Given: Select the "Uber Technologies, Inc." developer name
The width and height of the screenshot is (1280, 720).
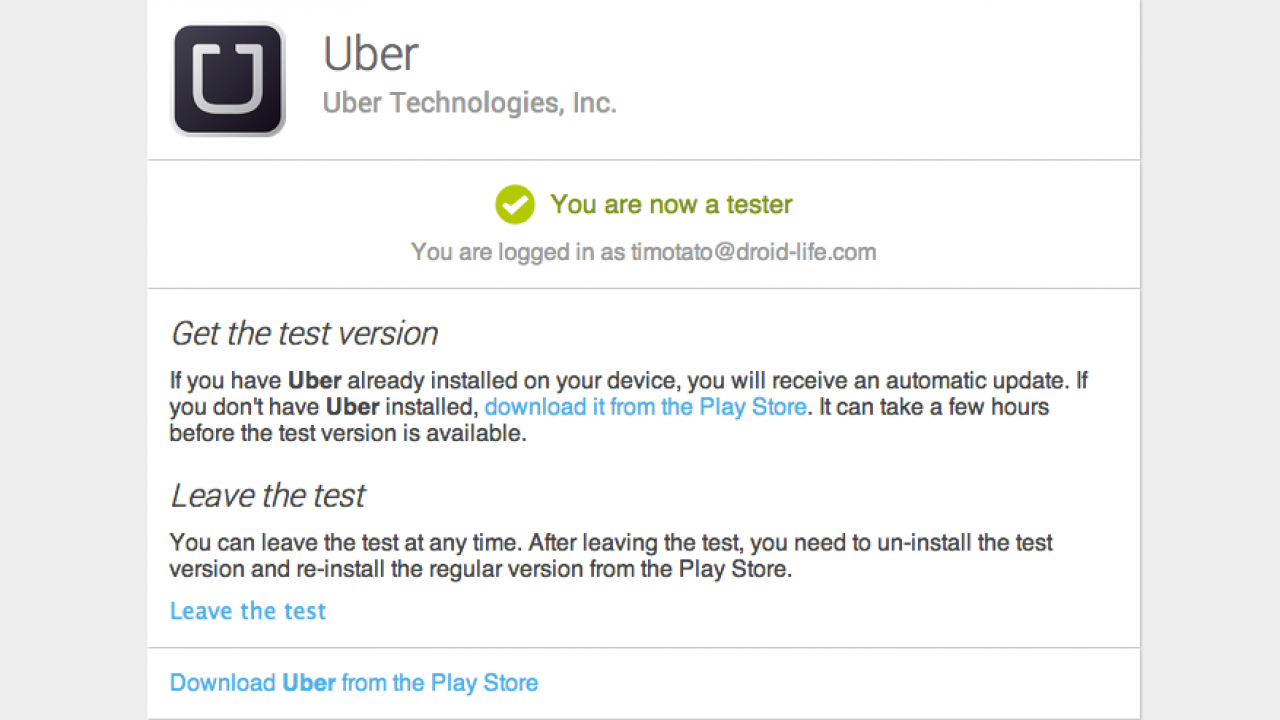Looking at the screenshot, I should 469,103.
